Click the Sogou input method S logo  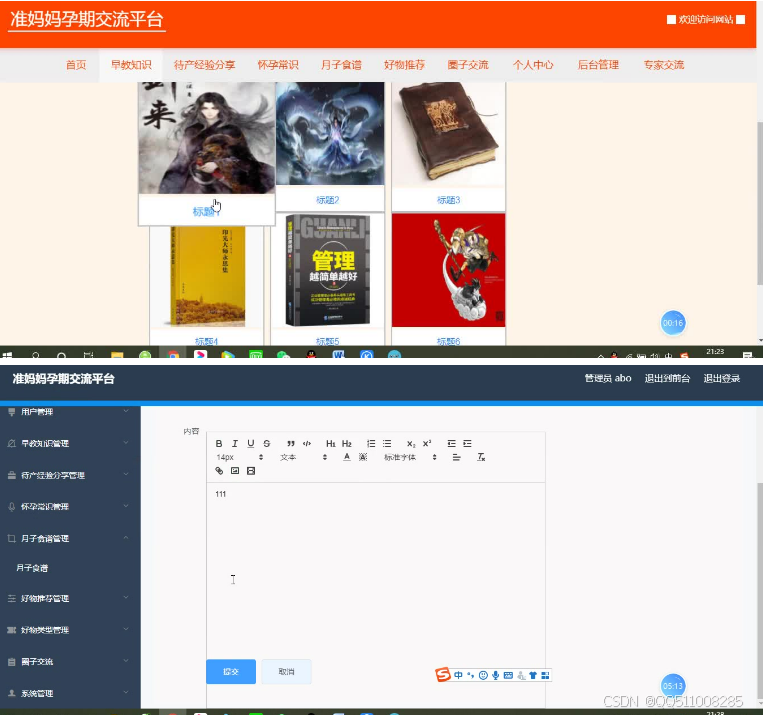(x=443, y=675)
